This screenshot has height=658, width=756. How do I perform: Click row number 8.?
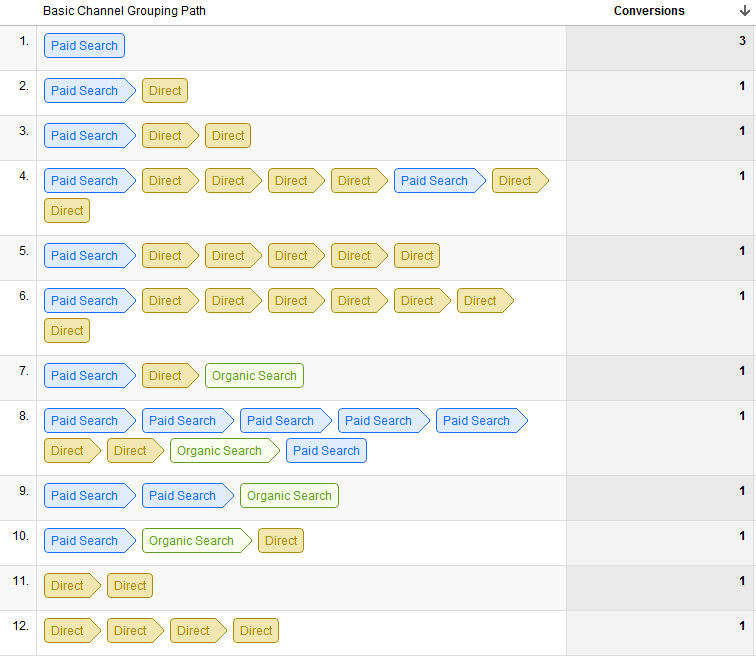tap(24, 416)
